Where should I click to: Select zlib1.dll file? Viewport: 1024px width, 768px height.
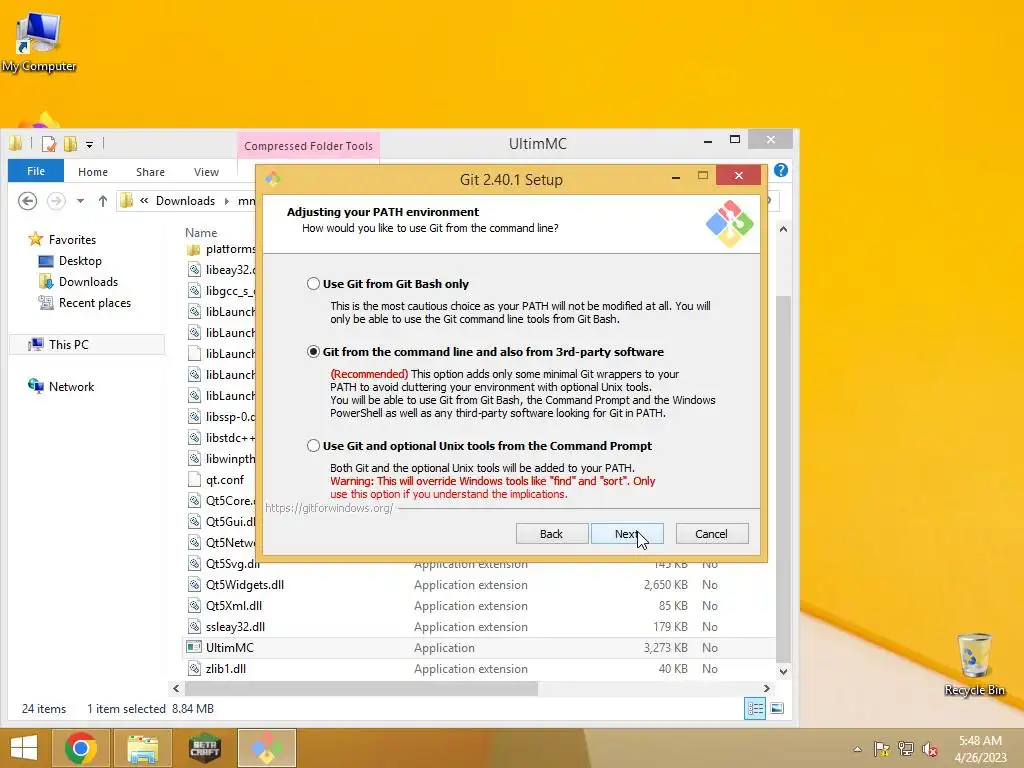click(x=225, y=668)
